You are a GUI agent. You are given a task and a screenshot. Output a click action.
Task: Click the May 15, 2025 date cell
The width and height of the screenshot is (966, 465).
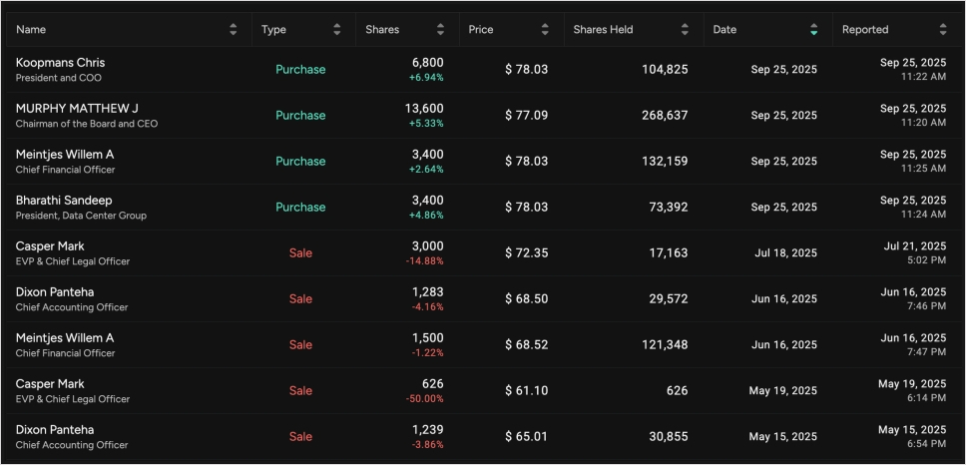783,437
